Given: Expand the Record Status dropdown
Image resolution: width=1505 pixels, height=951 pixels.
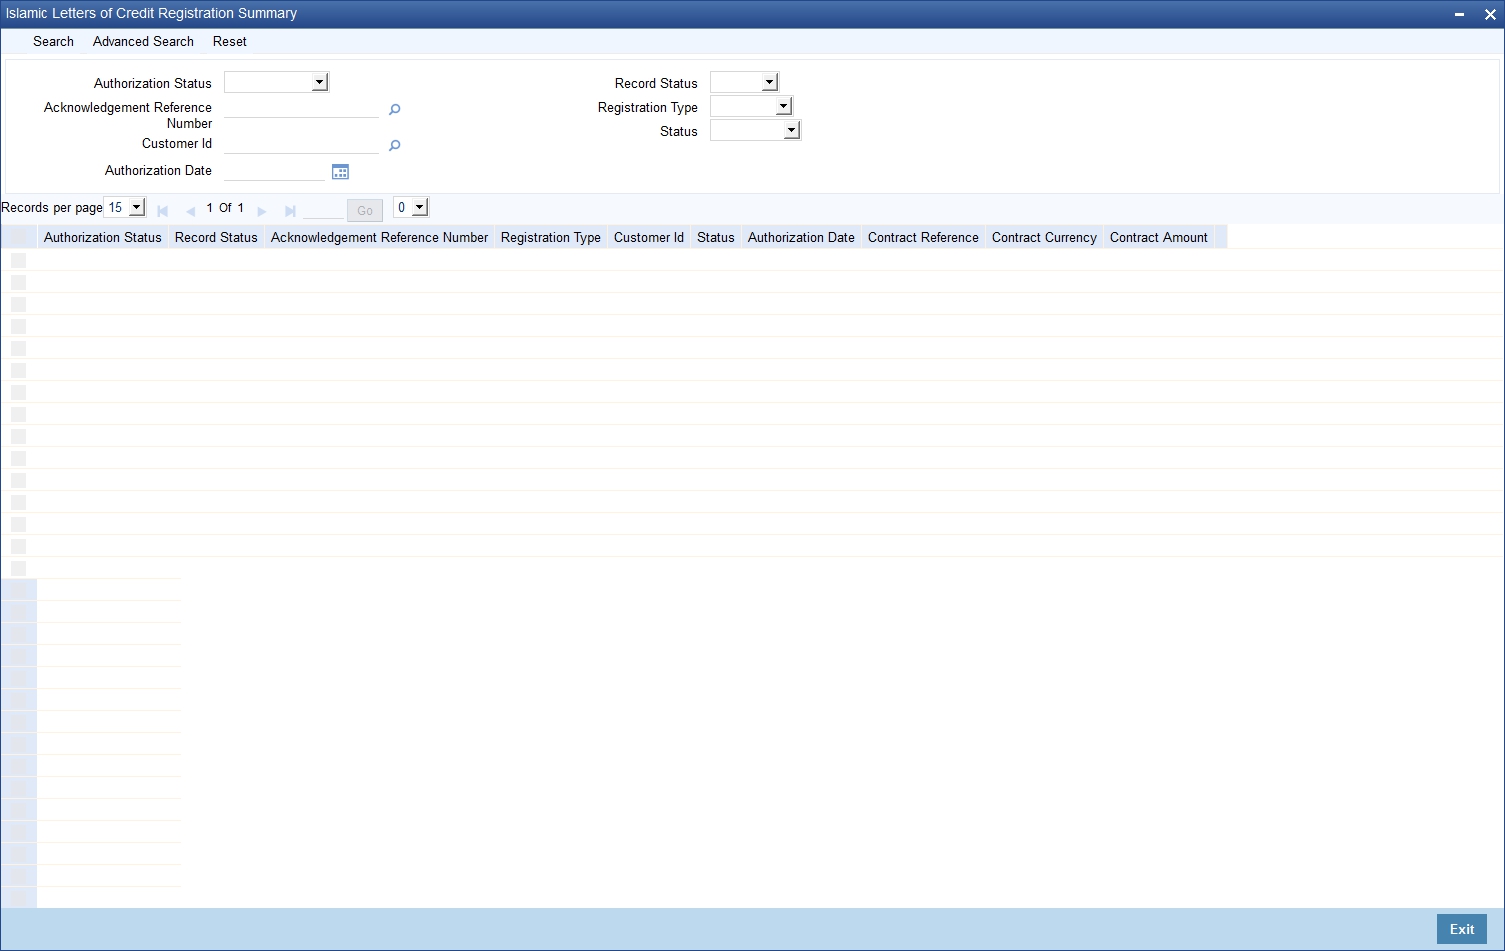Looking at the screenshot, I should point(744,82).
